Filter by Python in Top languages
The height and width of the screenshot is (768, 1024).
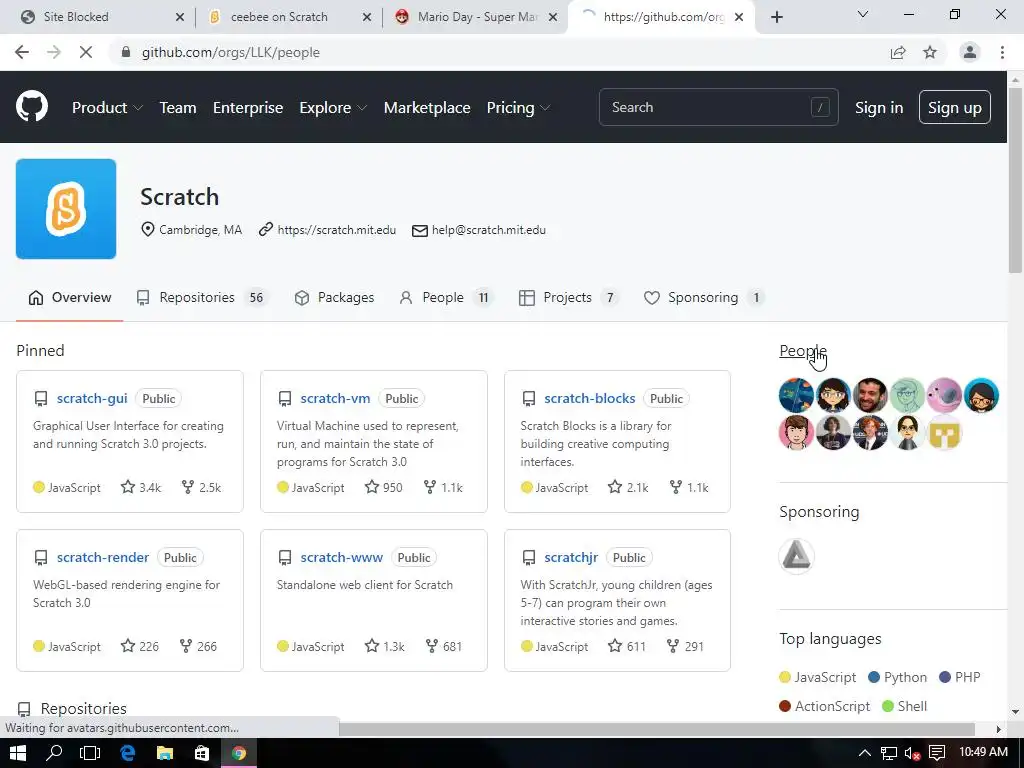897,677
